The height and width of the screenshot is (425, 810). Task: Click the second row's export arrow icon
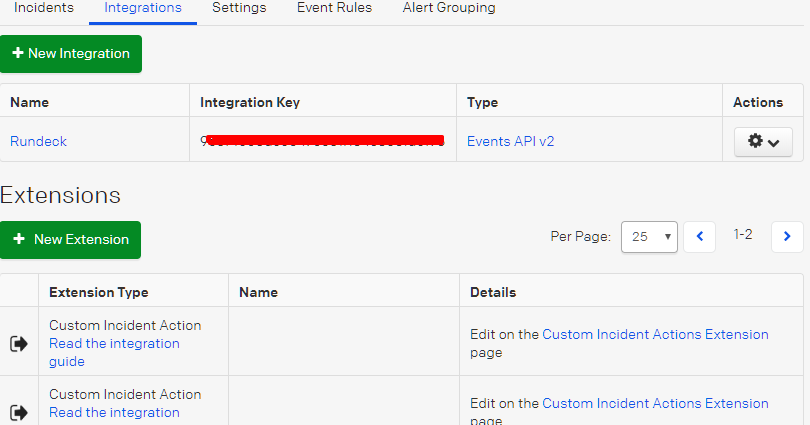click(x=19, y=412)
